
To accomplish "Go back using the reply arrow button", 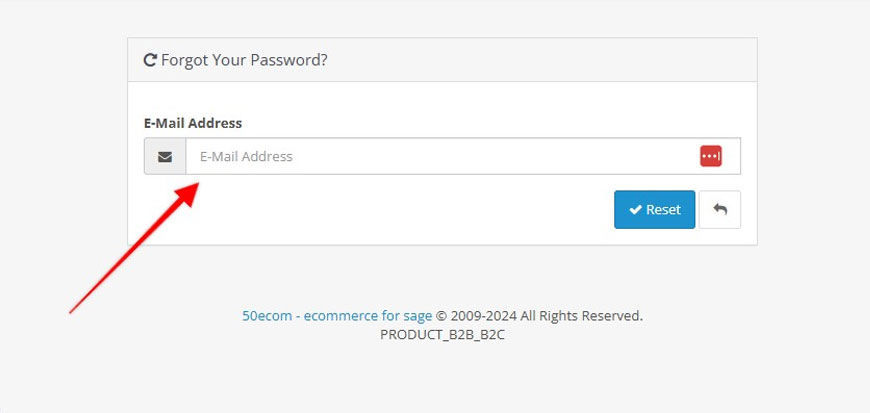I will tap(720, 209).
